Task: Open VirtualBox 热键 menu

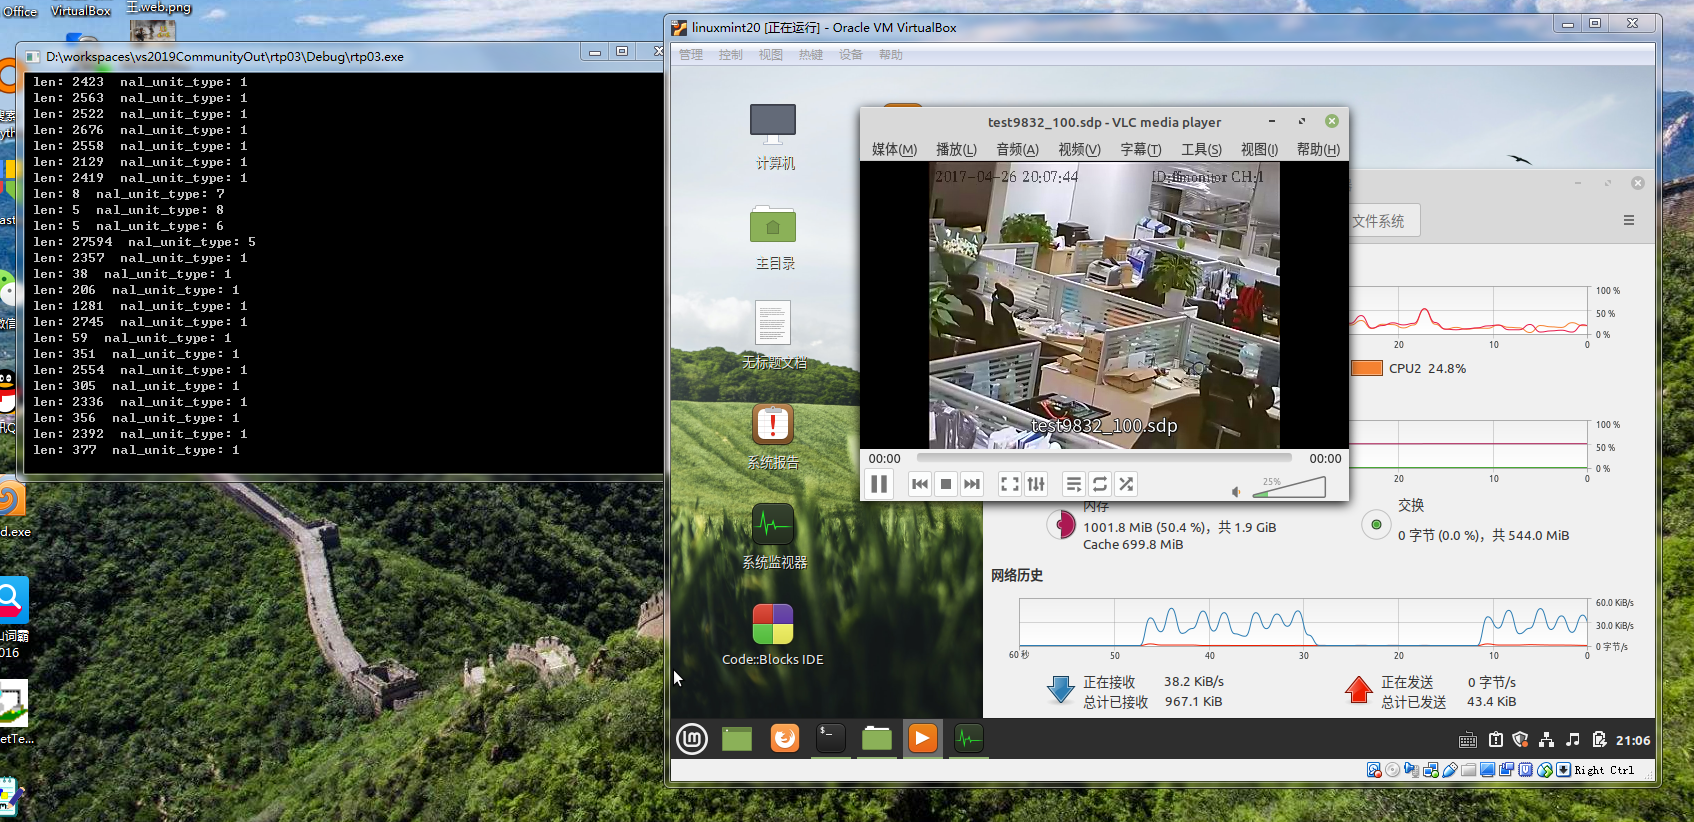Action: pos(811,55)
